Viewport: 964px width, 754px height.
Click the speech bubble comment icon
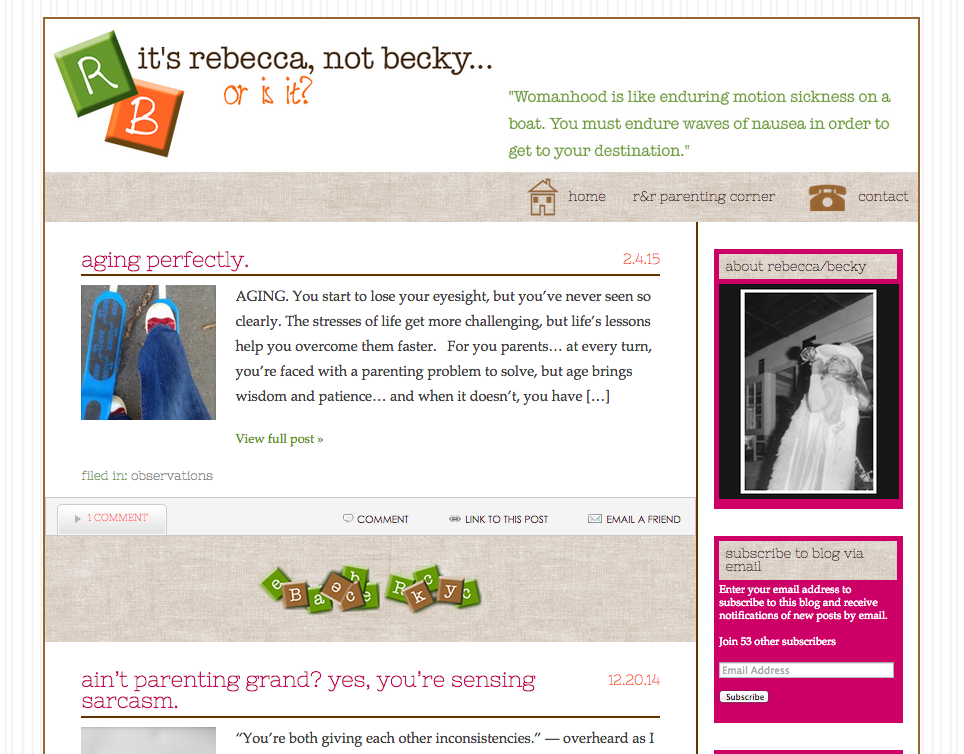(x=348, y=518)
